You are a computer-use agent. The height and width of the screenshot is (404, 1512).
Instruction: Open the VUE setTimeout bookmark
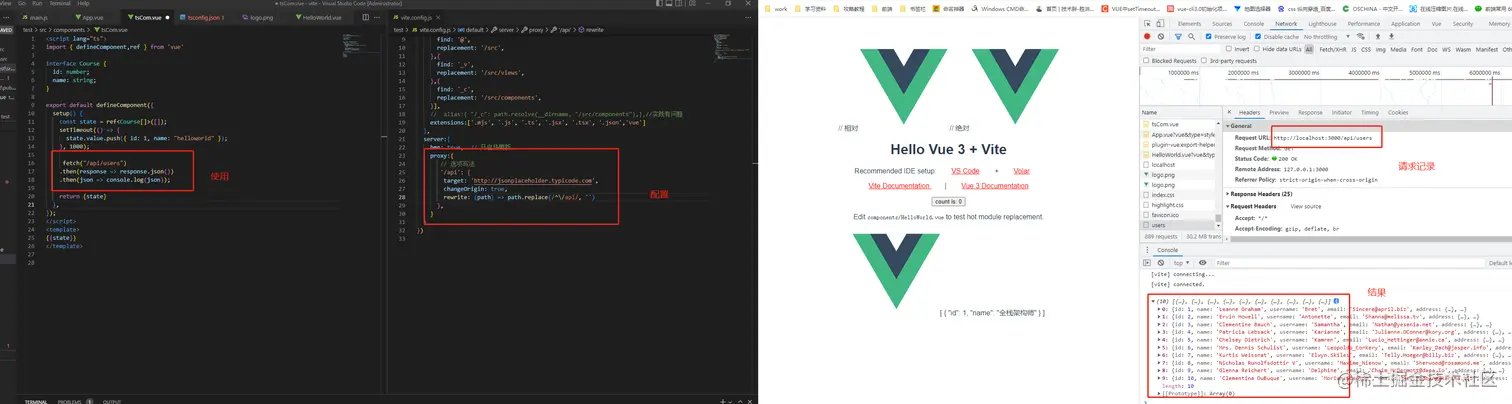[x=1128, y=9]
